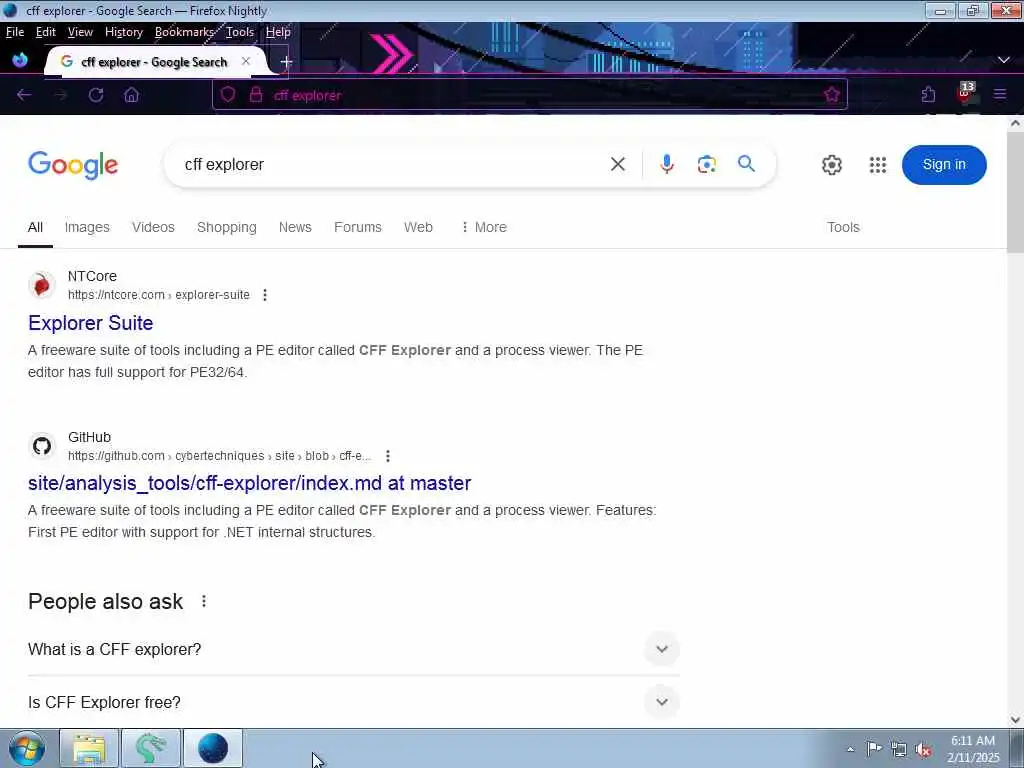
Task: Switch to the News results tab
Action: tap(295, 227)
